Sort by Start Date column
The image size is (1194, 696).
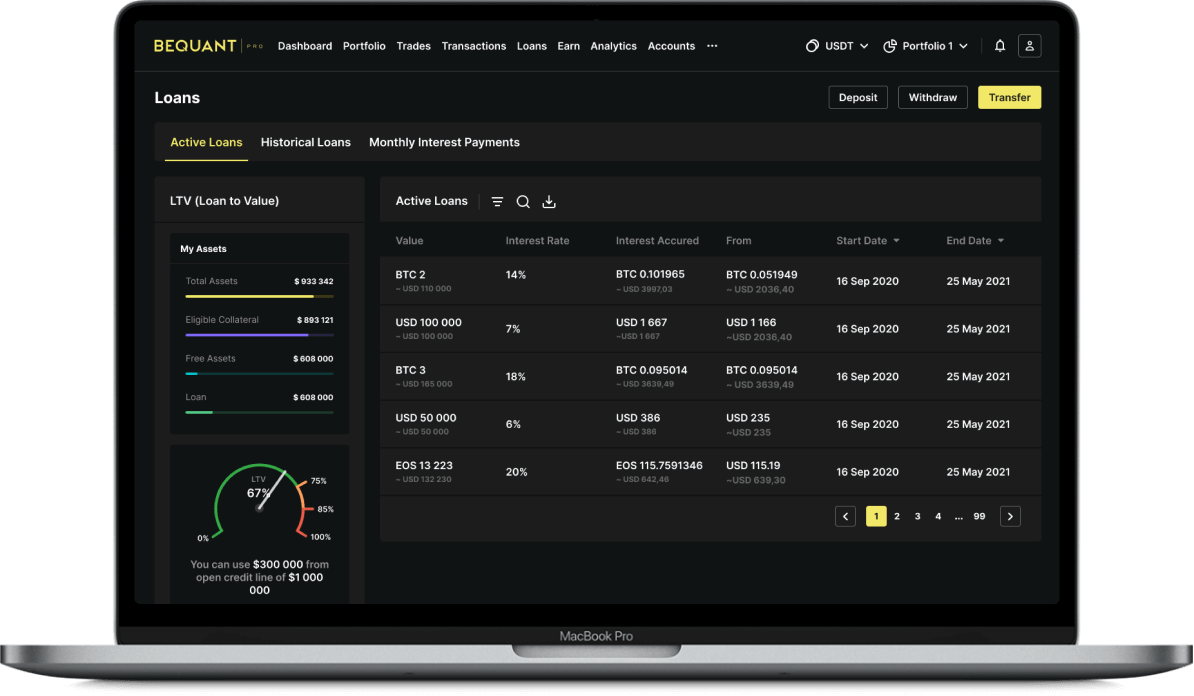point(867,241)
